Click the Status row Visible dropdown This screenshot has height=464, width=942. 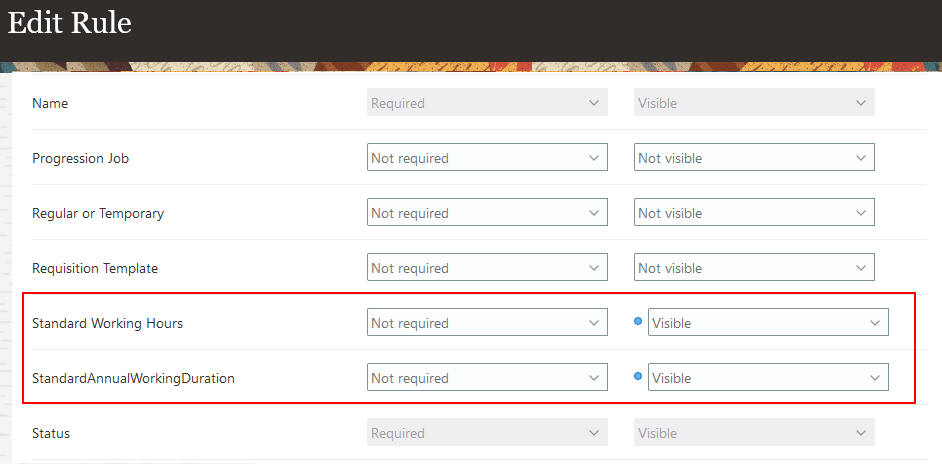(754, 433)
